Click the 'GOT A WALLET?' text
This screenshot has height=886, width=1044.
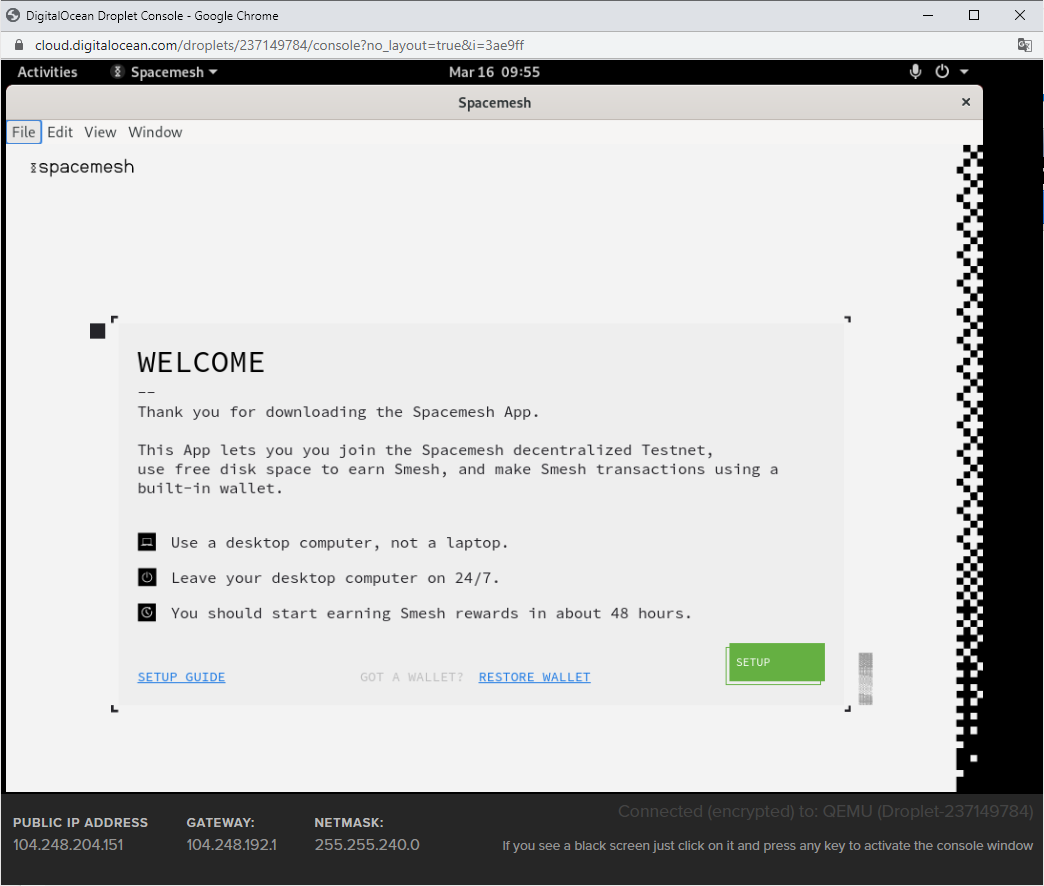pos(411,677)
